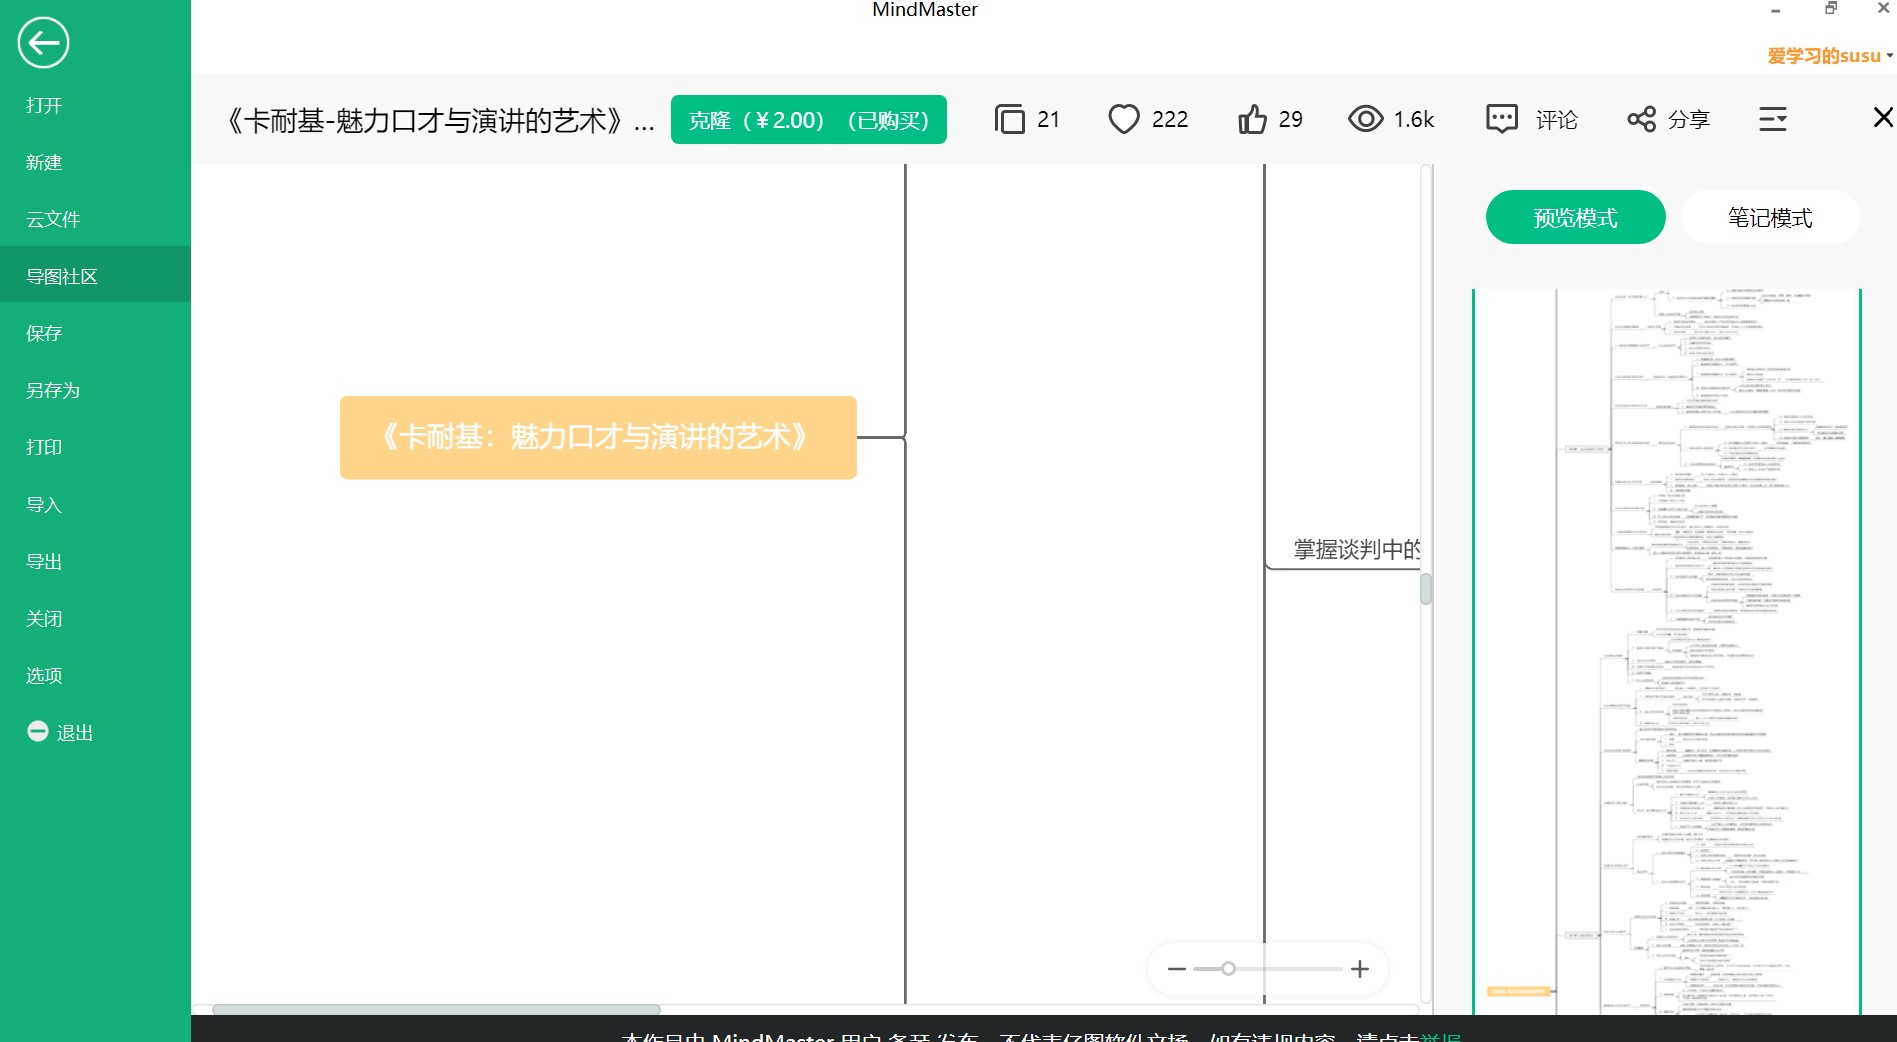Restore the MindMaster window size
This screenshot has width=1897, height=1042.
(1830, 8)
